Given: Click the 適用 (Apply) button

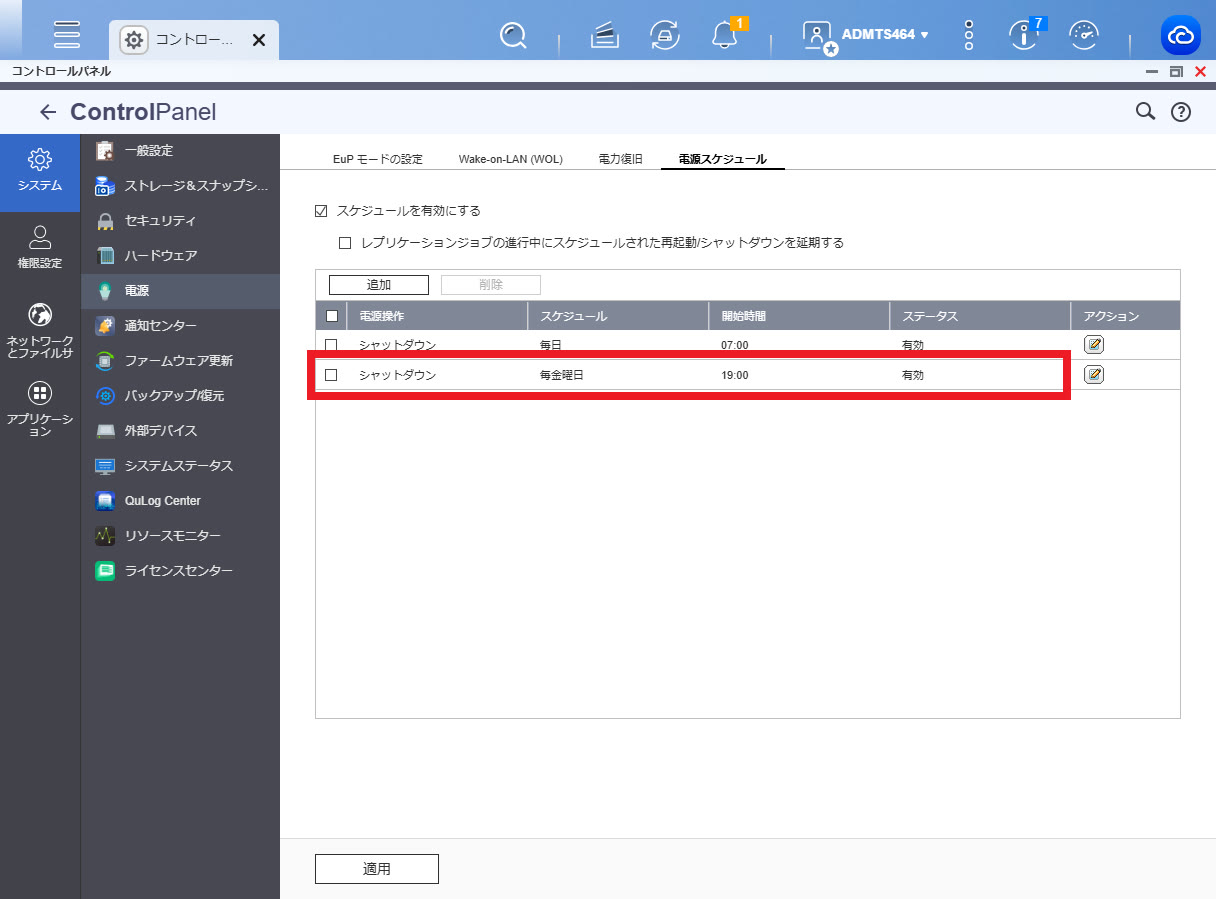Looking at the screenshot, I should pyautogui.click(x=377, y=869).
